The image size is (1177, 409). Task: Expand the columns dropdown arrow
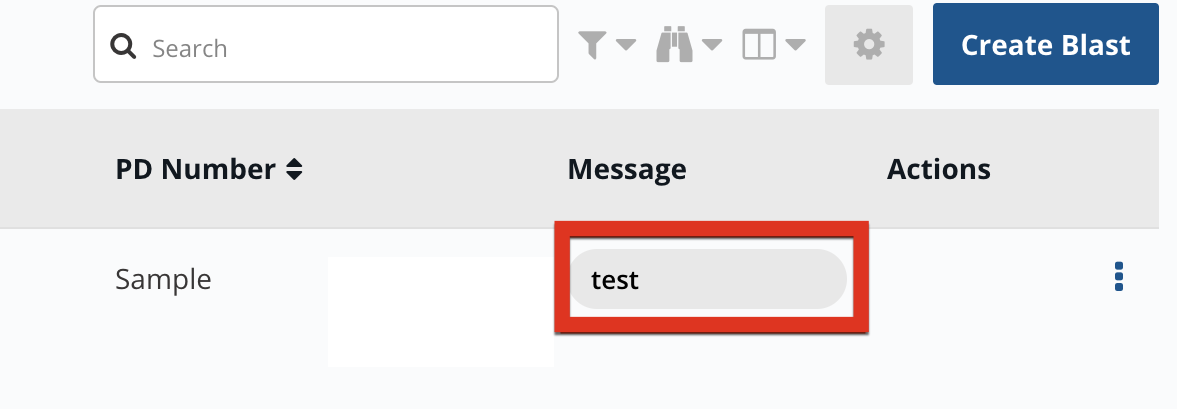point(795,45)
